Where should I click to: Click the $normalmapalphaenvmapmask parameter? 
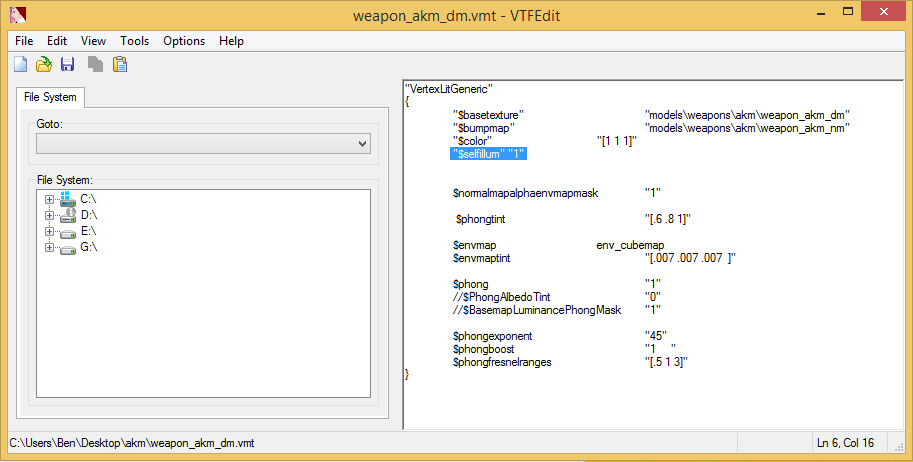(525, 193)
